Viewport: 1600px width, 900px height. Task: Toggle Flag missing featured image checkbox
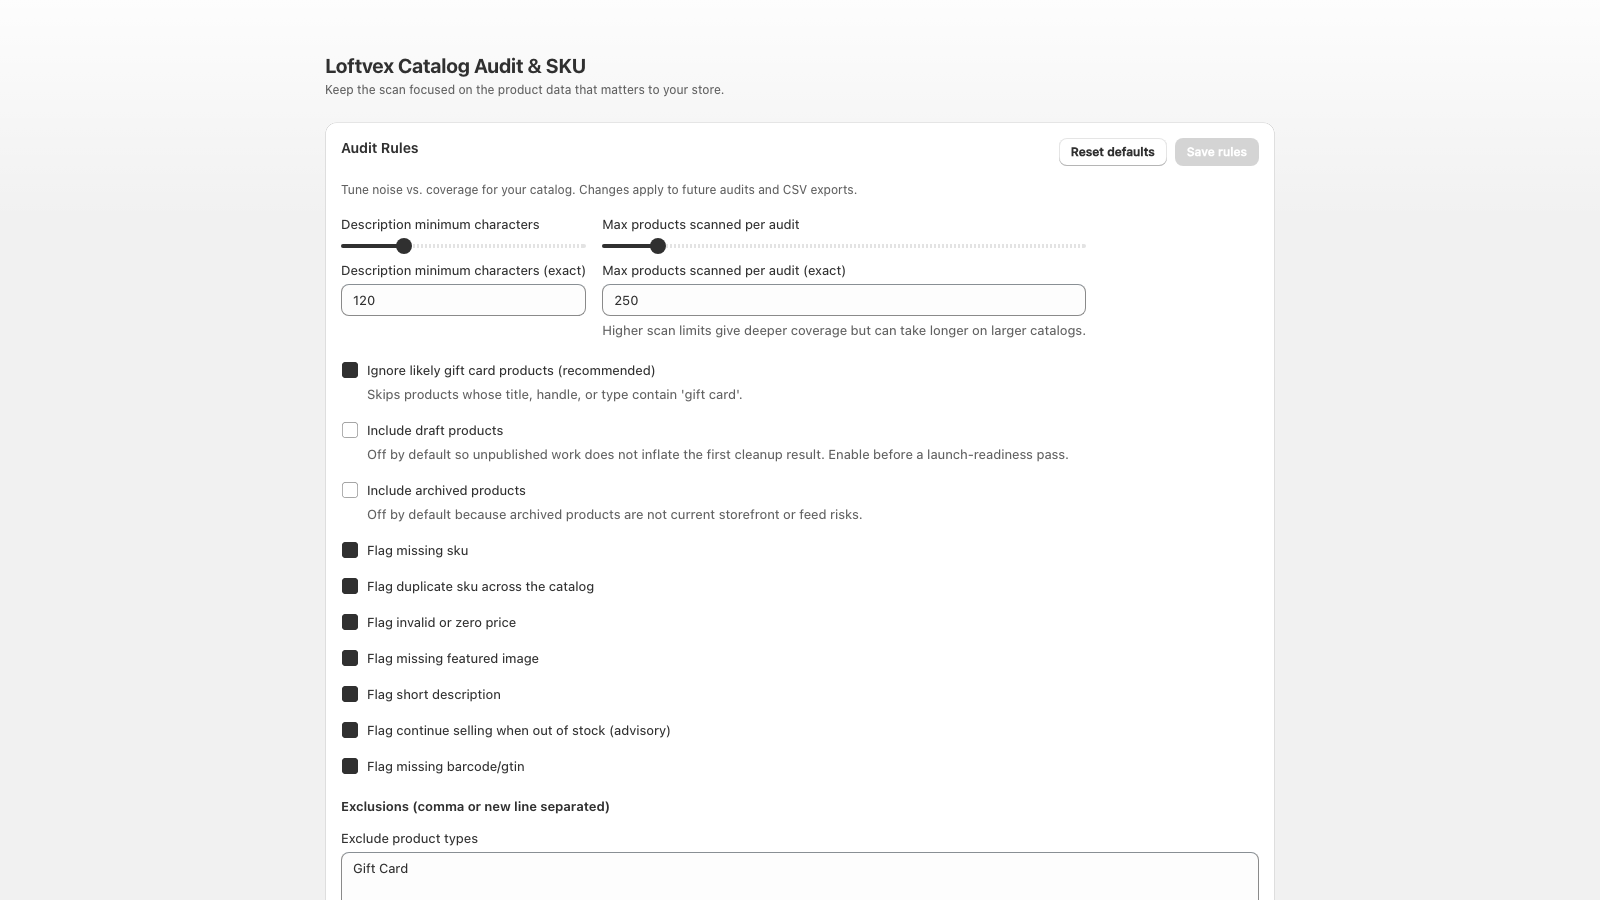pyautogui.click(x=350, y=658)
